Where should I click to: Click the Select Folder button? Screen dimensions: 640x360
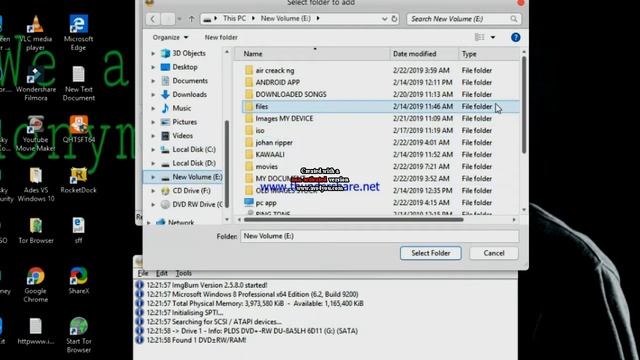point(431,253)
